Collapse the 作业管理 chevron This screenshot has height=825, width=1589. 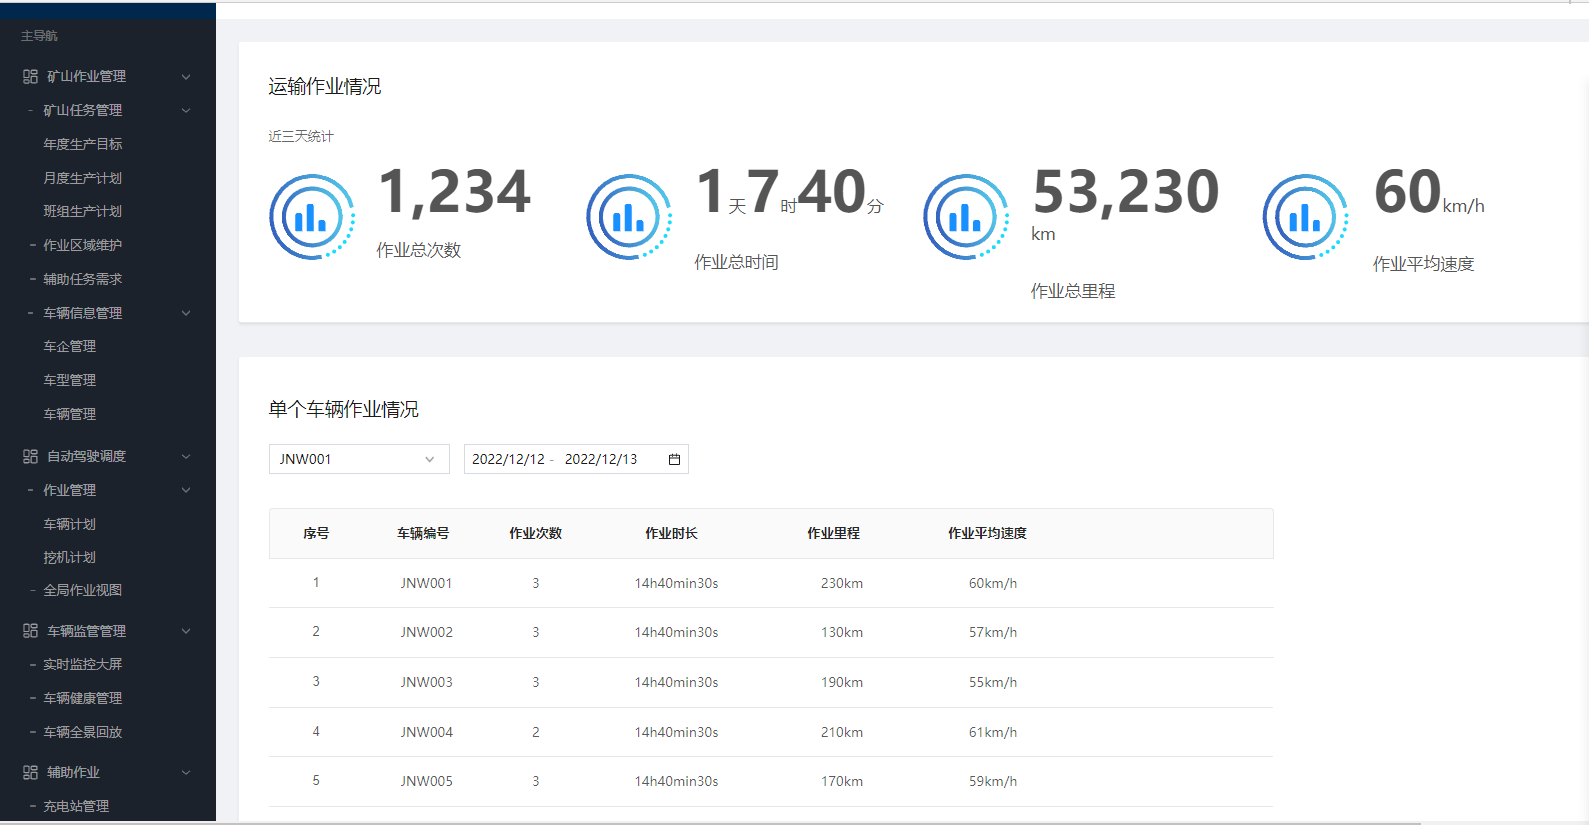(x=186, y=490)
